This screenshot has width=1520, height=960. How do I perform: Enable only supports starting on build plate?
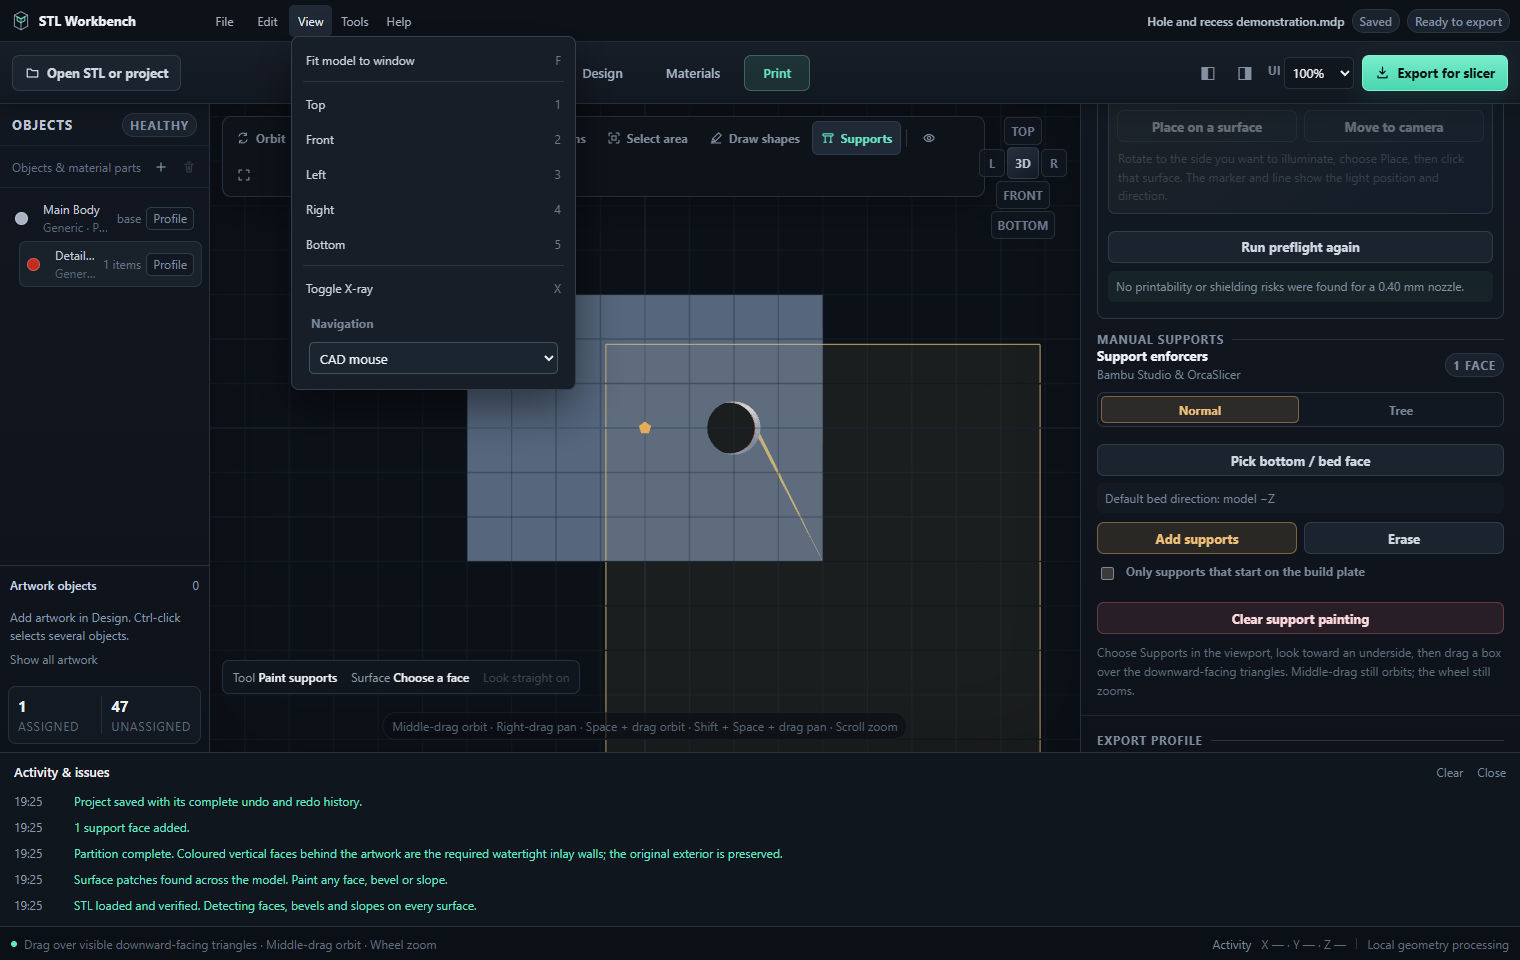tap(1107, 573)
